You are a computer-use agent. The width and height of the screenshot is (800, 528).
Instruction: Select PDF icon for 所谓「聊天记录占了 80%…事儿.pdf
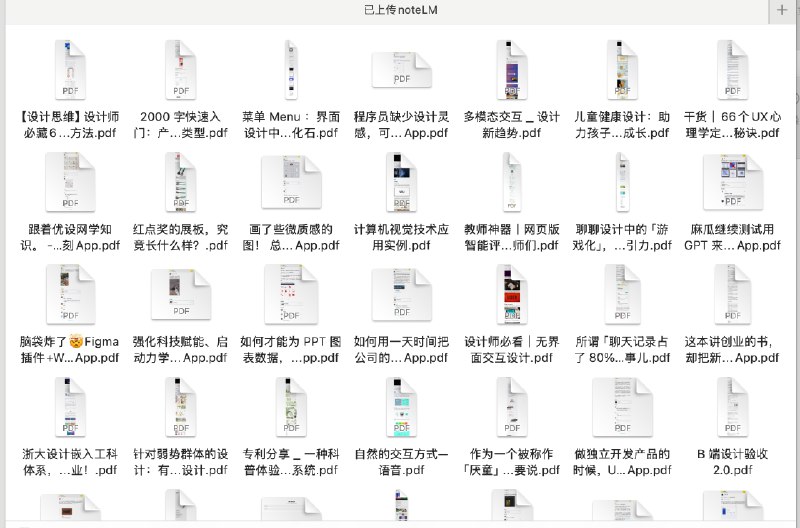[x=622, y=294]
